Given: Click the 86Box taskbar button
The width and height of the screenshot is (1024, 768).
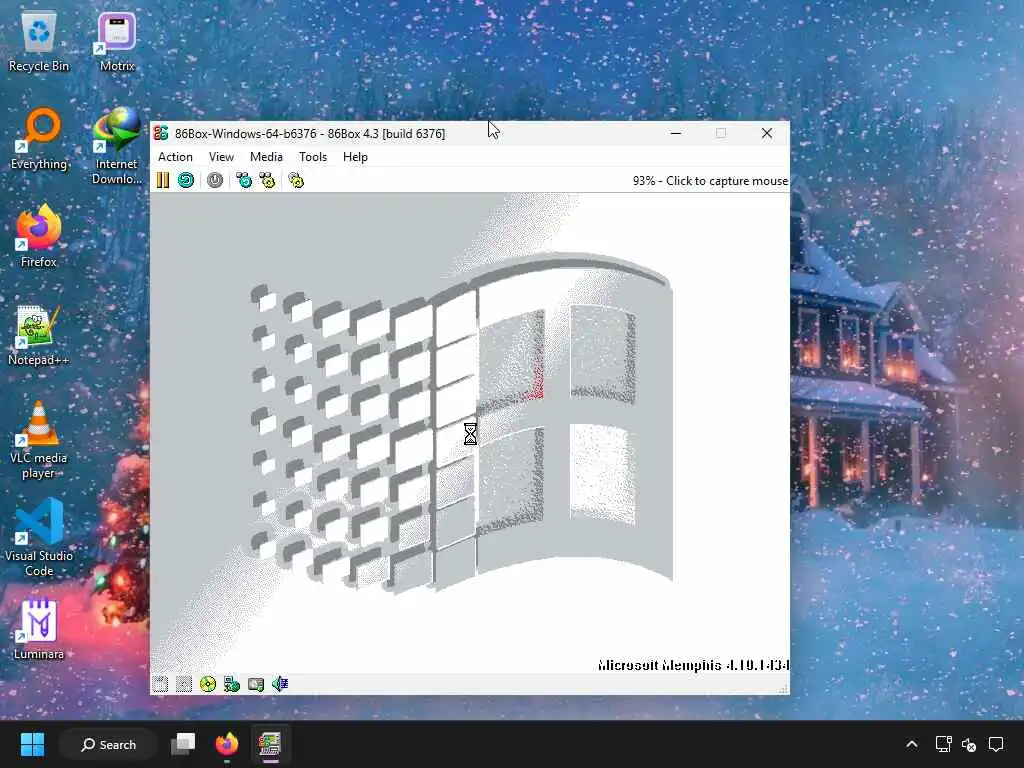Looking at the screenshot, I should click(270, 744).
